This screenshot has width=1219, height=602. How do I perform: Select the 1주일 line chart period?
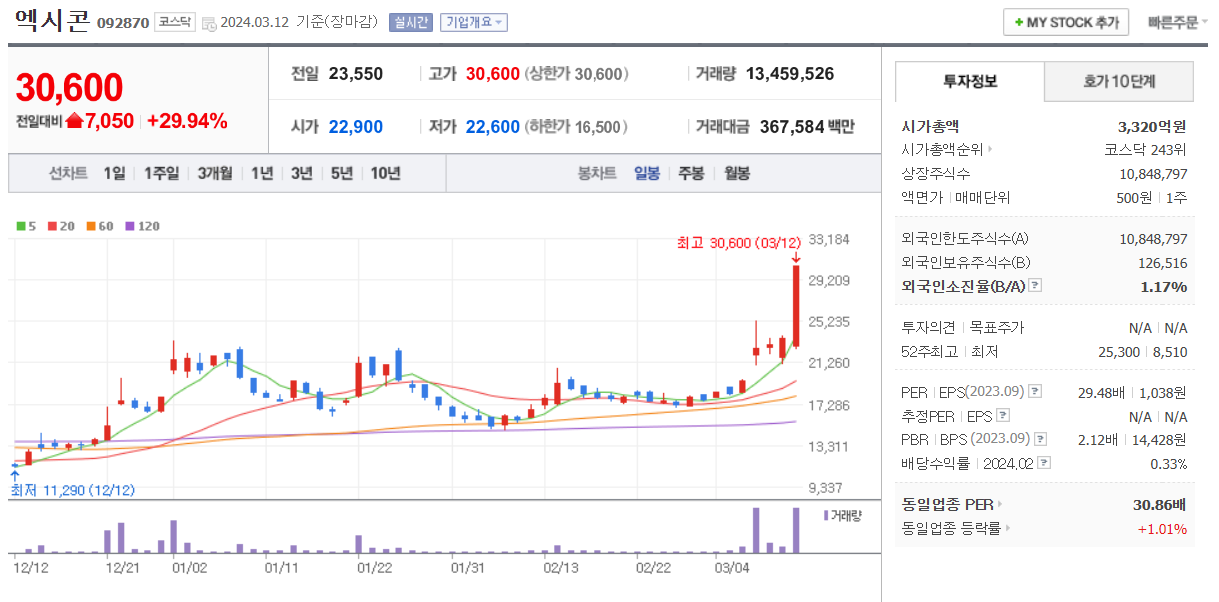coord(161,173)
